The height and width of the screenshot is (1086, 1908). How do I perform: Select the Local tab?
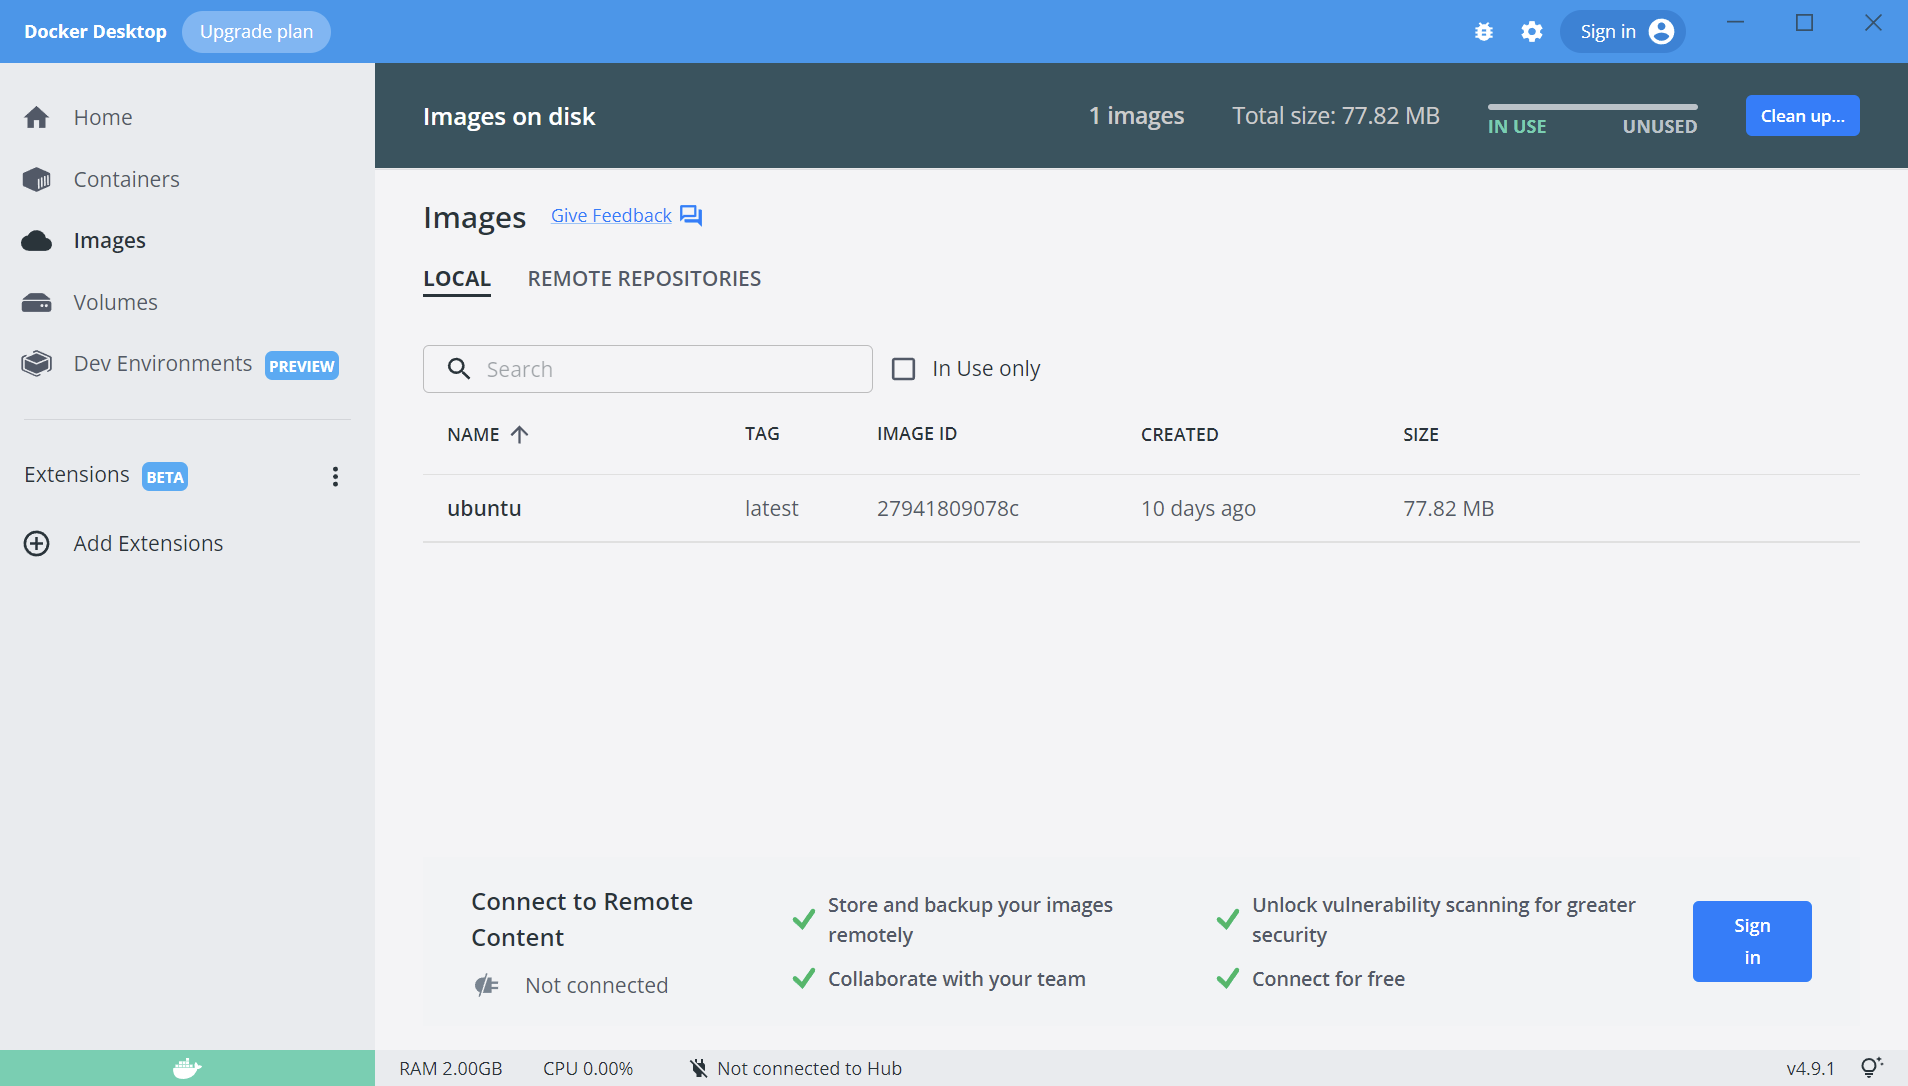point(457,279)
